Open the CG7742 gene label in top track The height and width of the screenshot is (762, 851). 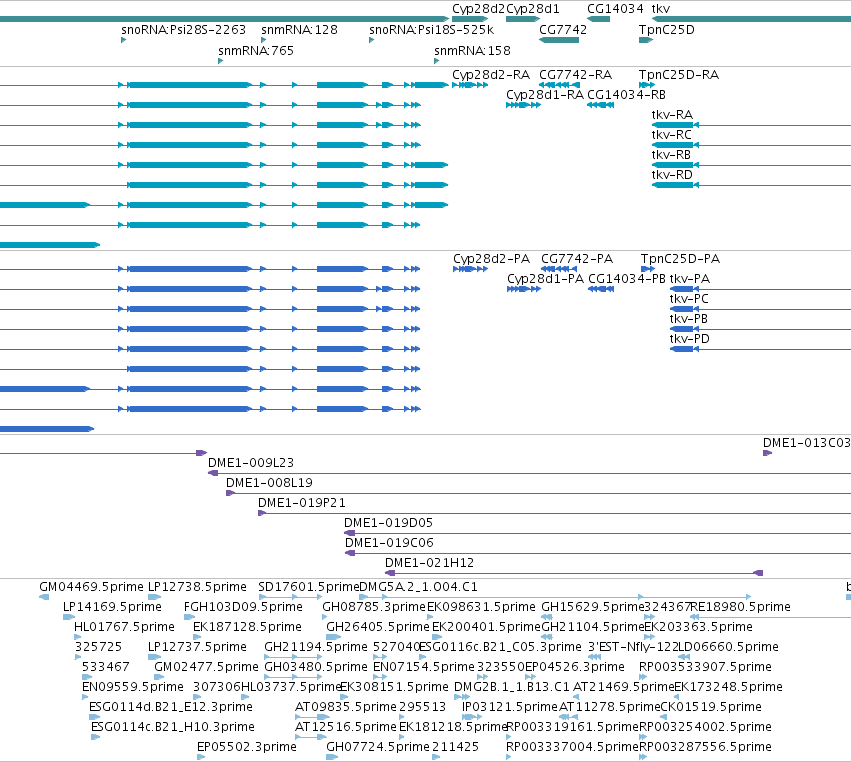point(563,30)
